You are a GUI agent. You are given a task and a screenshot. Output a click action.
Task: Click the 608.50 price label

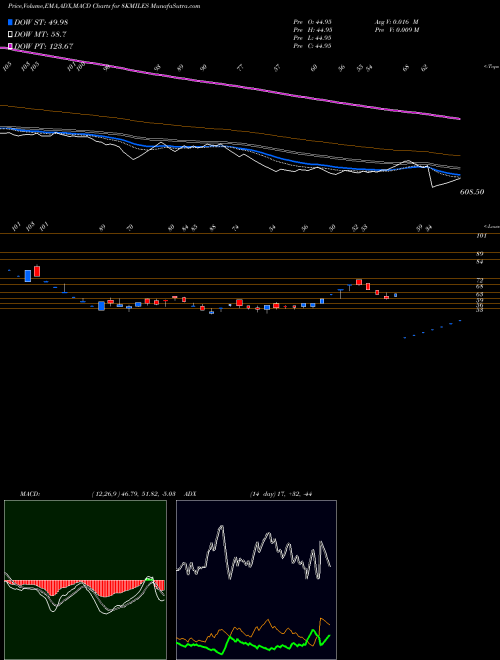click(472, 192)
